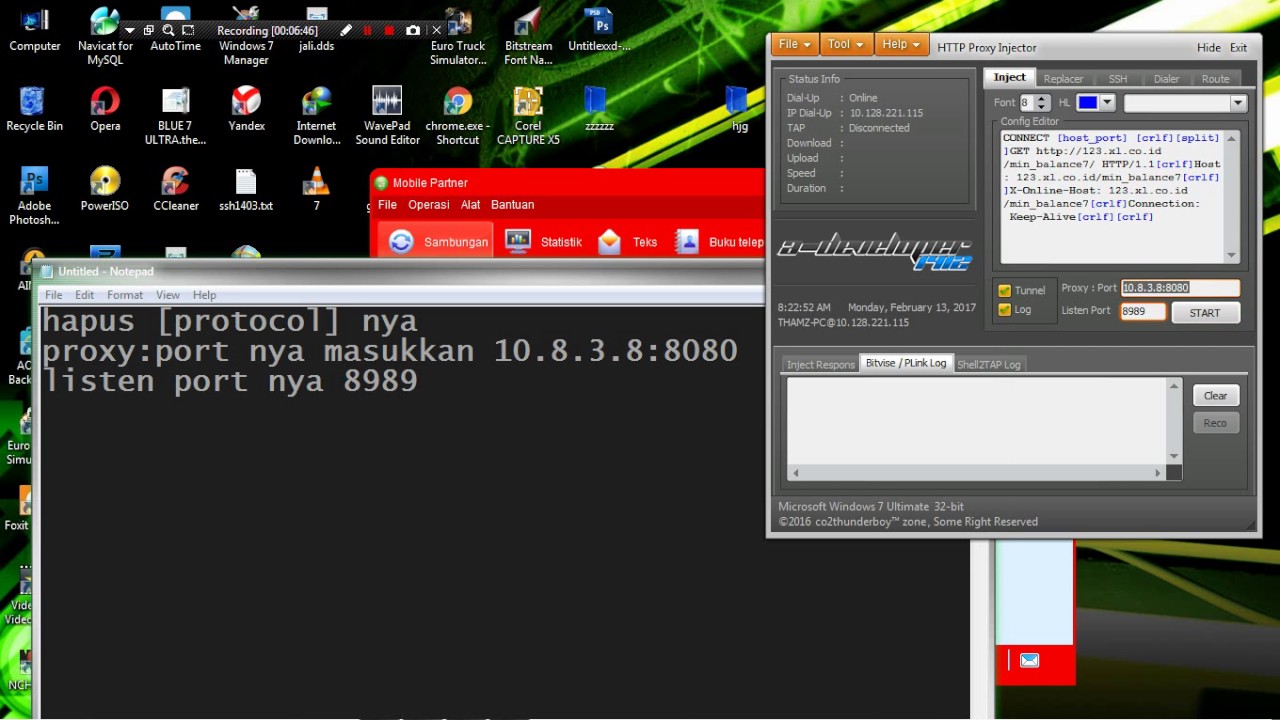The image size is (1280, 720).
Task: Select the Bitstream Font Navigator shortcut
Action: tap(528, 37)
